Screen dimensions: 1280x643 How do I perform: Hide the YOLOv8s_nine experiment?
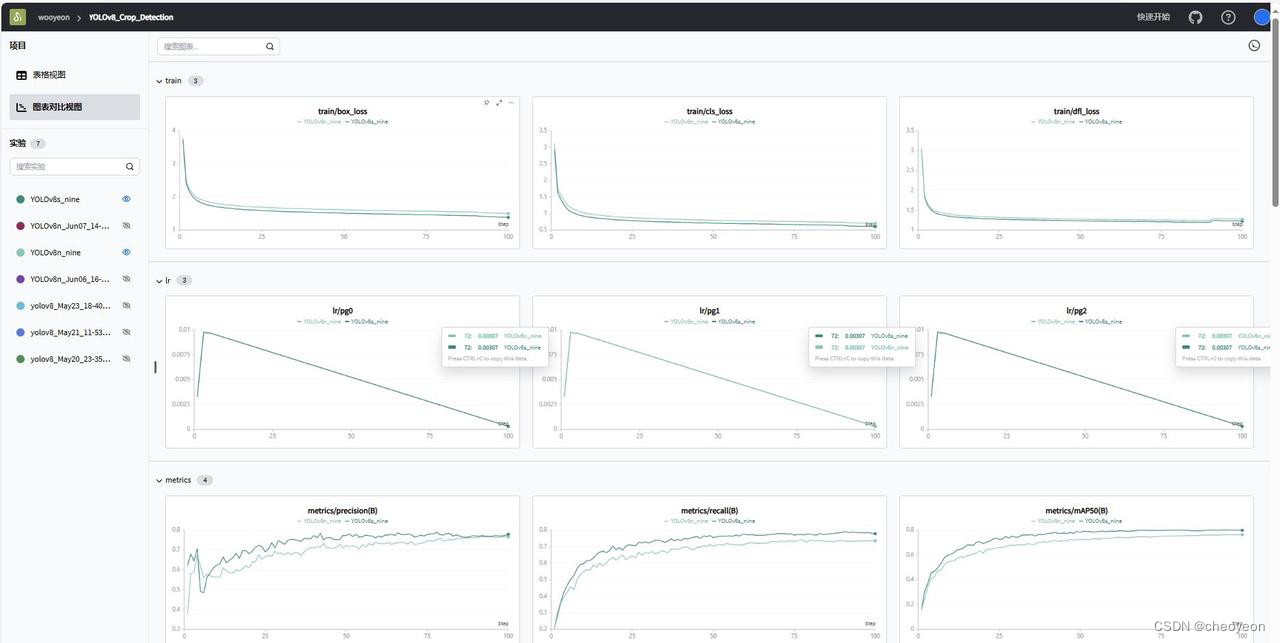point(126,199)
